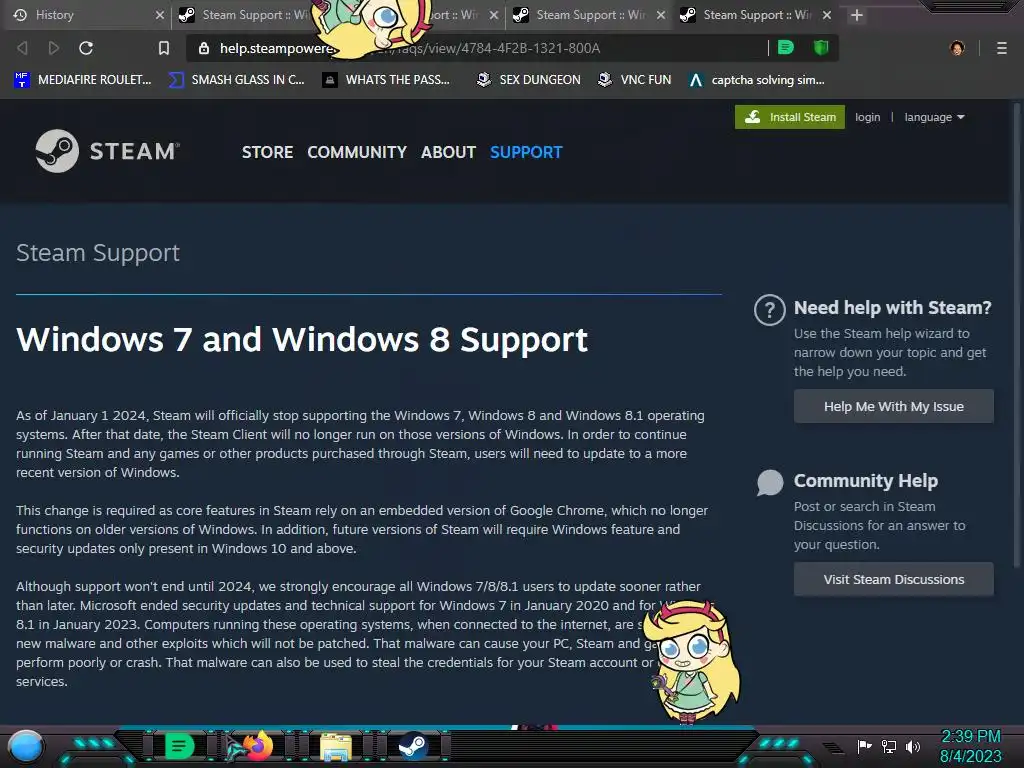Open a new browser tab
The width and height of the screenshot is (1024, 768).
[x=857, y=15]
